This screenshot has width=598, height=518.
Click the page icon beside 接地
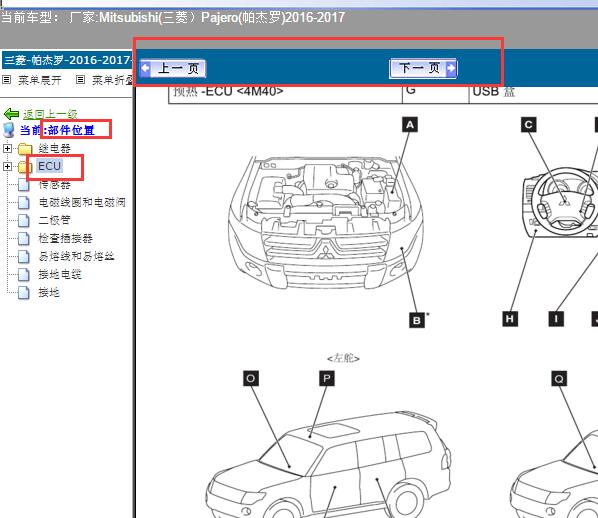coord(24,293)
